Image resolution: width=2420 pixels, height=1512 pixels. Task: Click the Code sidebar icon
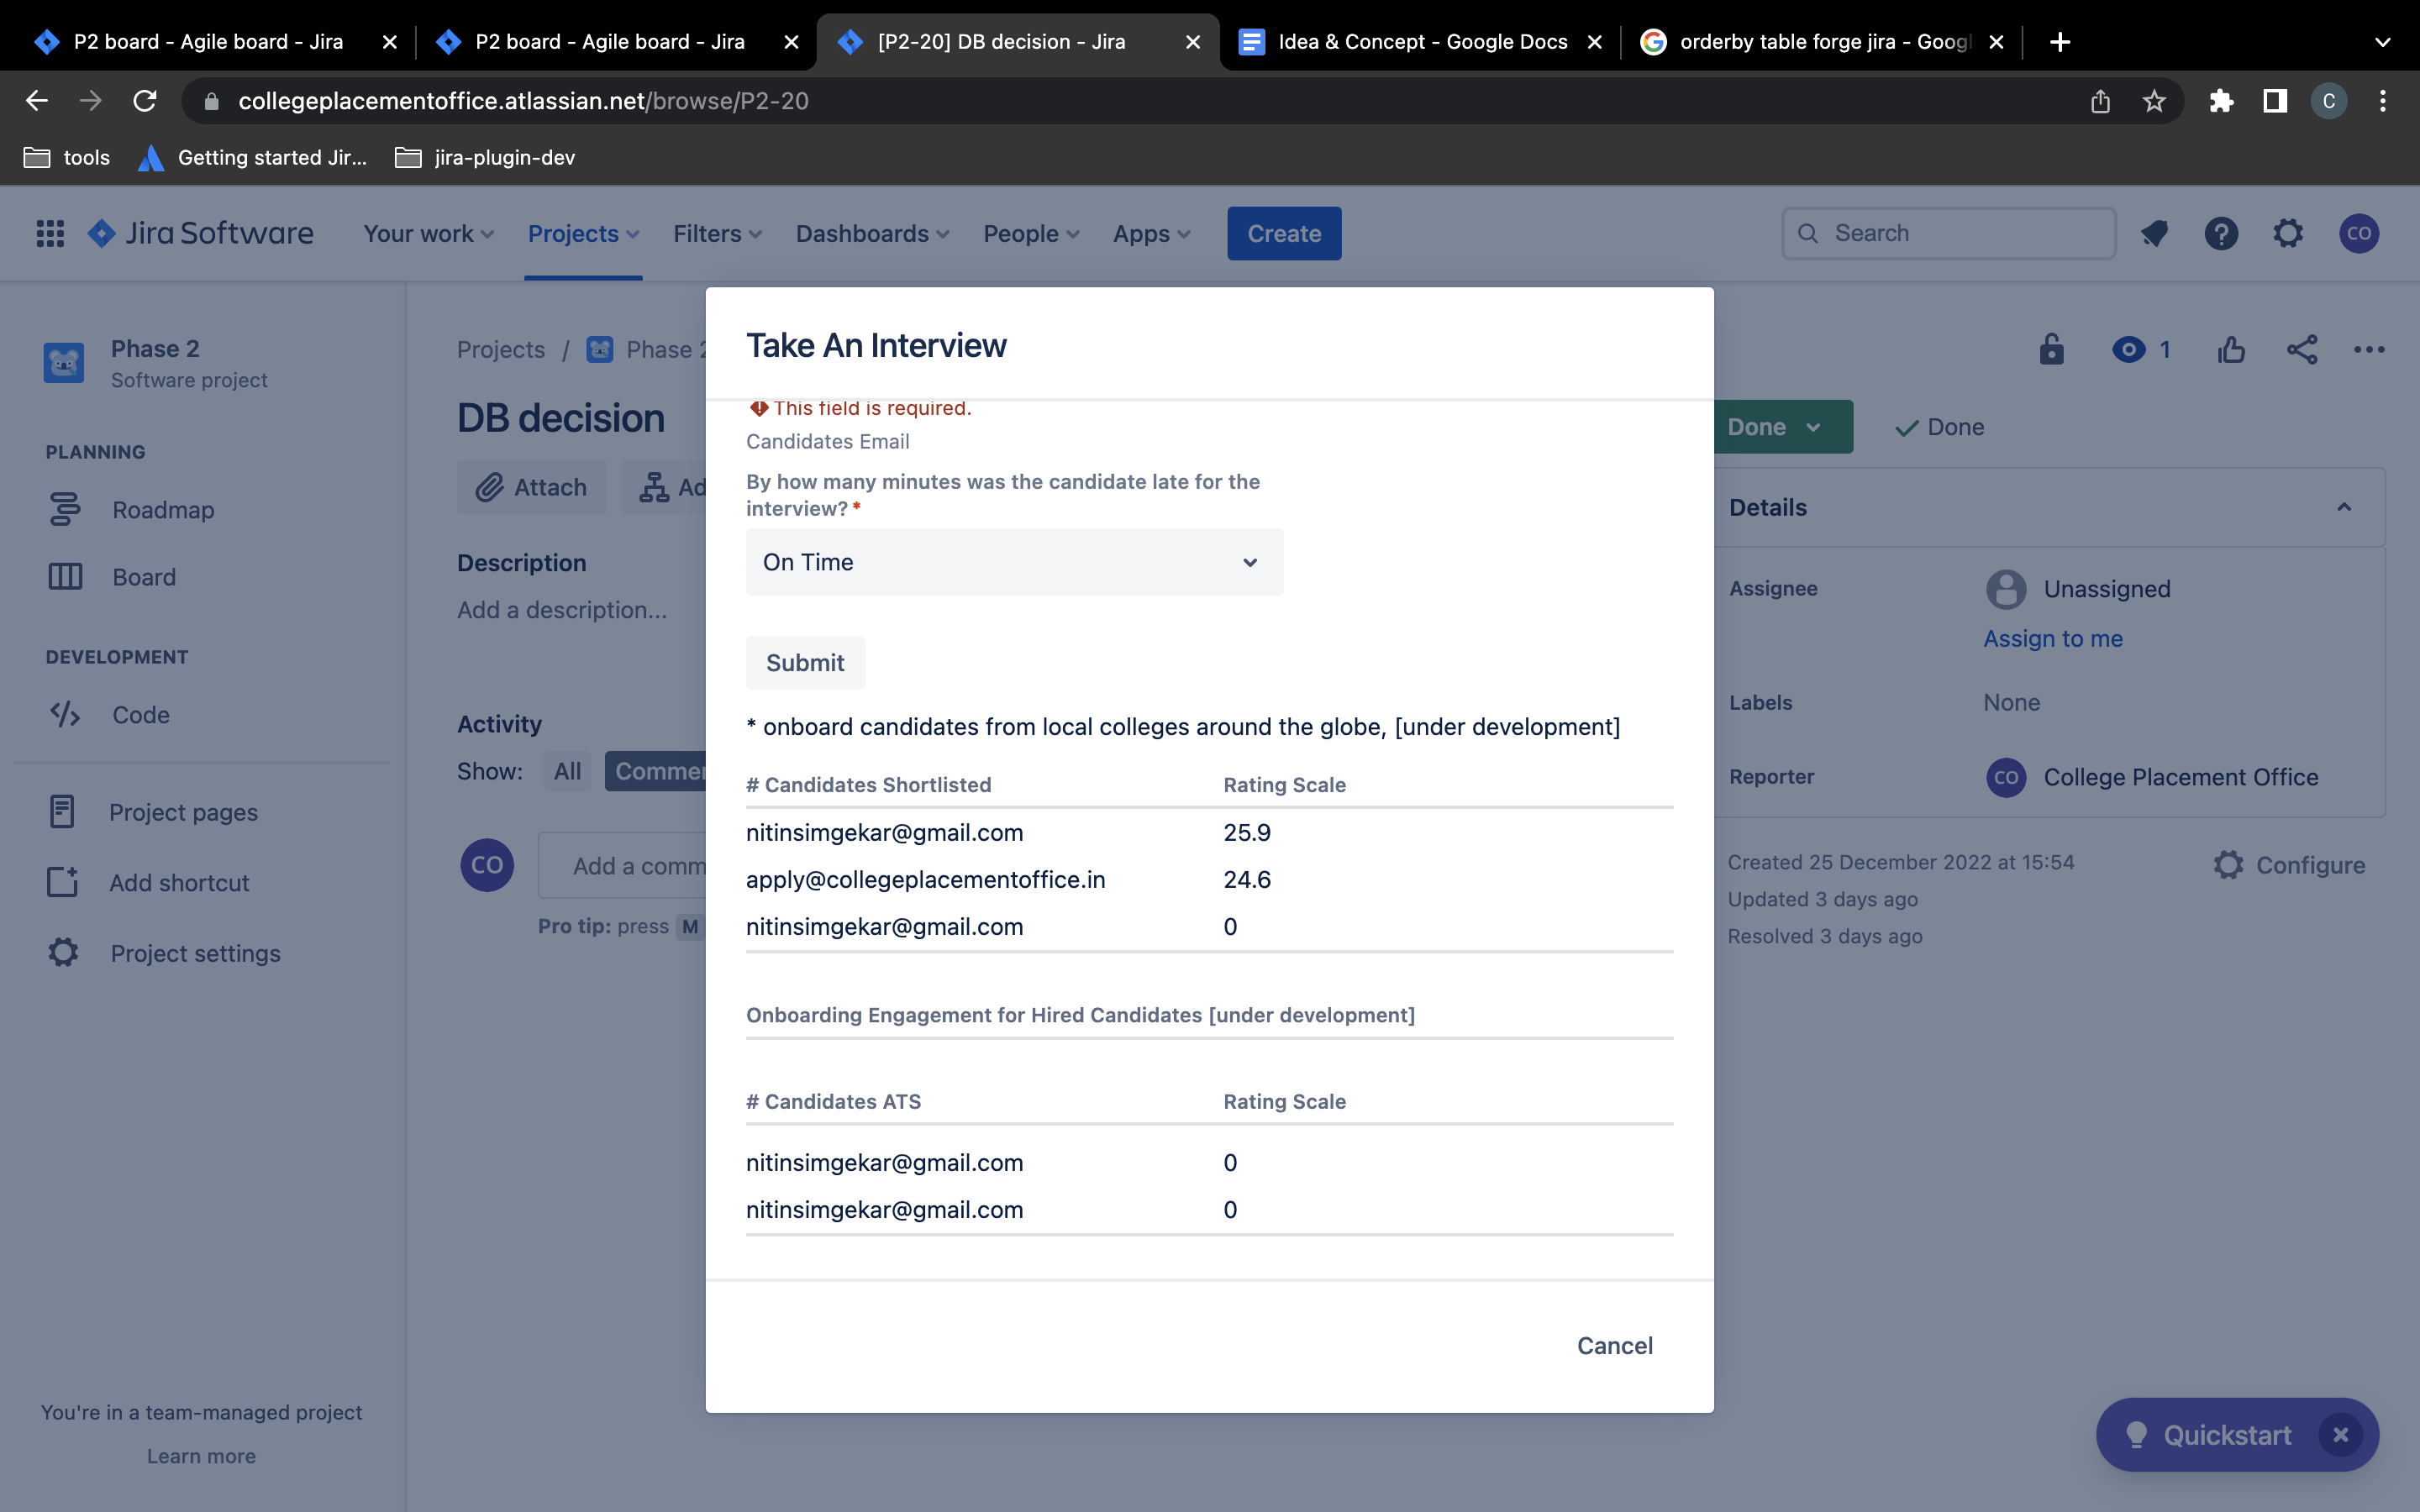tap(65, 714)
